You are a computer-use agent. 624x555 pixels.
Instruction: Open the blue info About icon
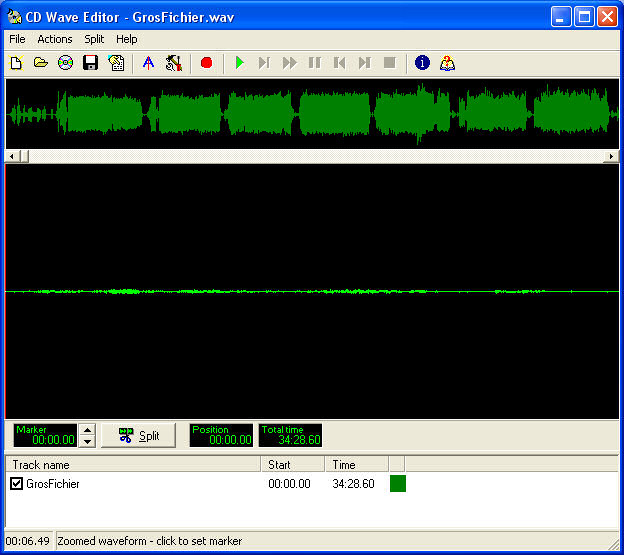(422, 63)
